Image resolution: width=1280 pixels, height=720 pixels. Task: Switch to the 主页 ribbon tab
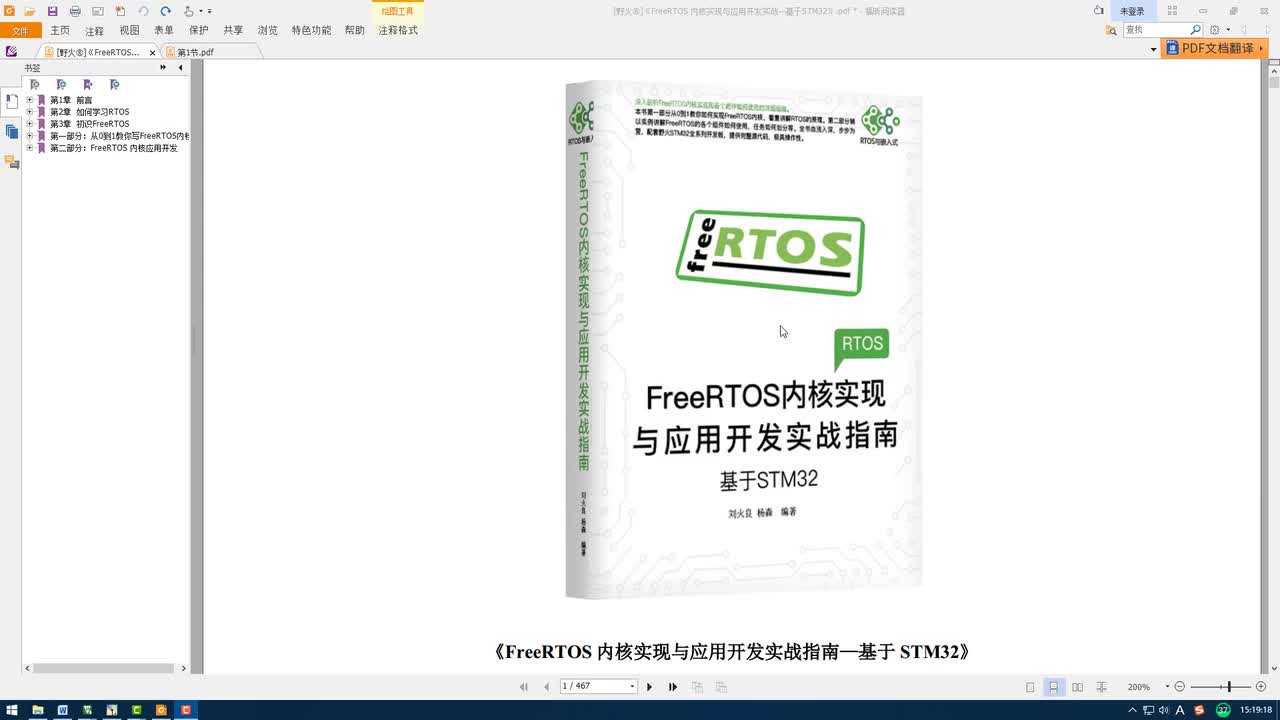(60, 31)
